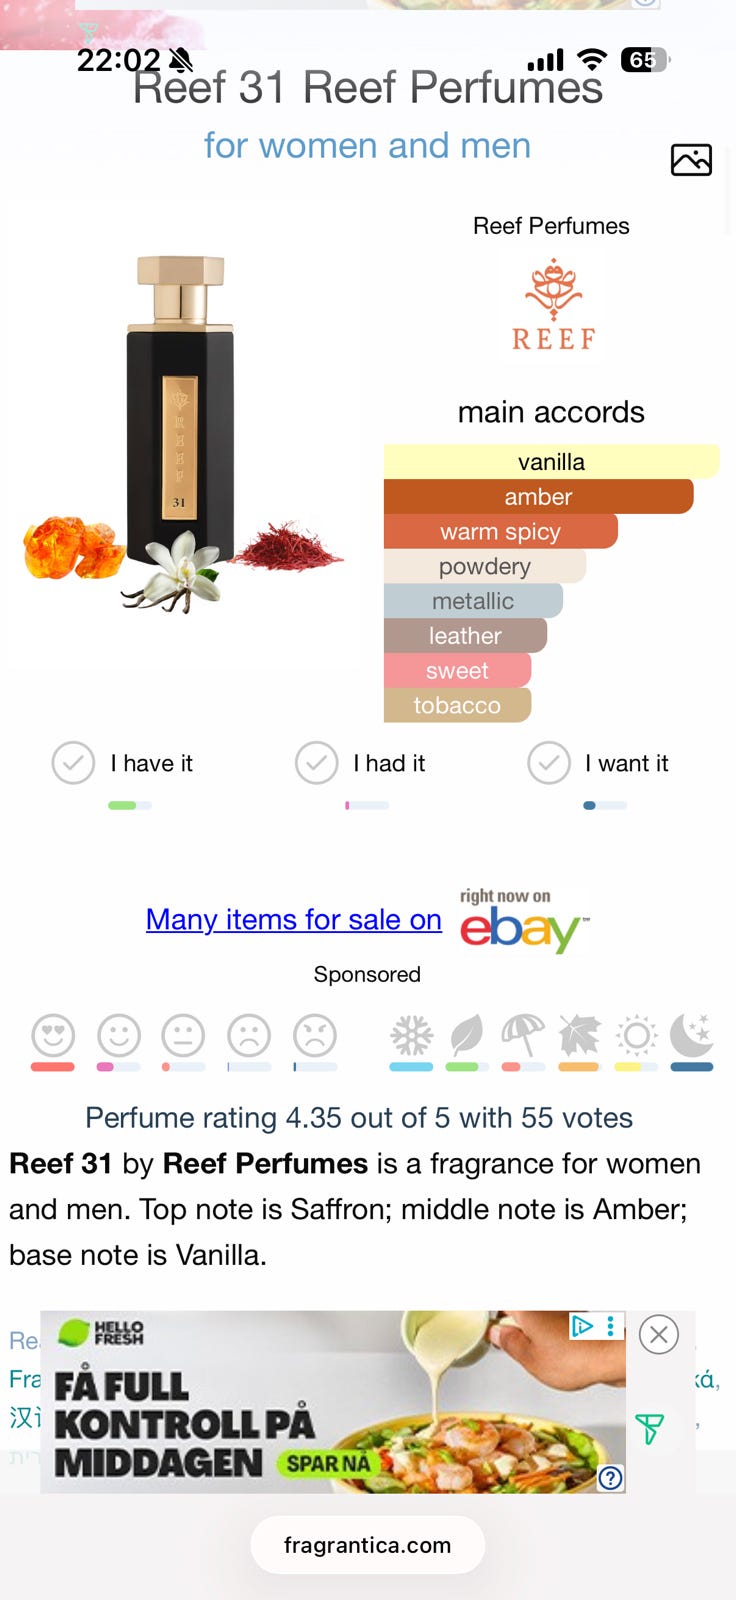Choose the night moon icon

(x=691, y=1036)
